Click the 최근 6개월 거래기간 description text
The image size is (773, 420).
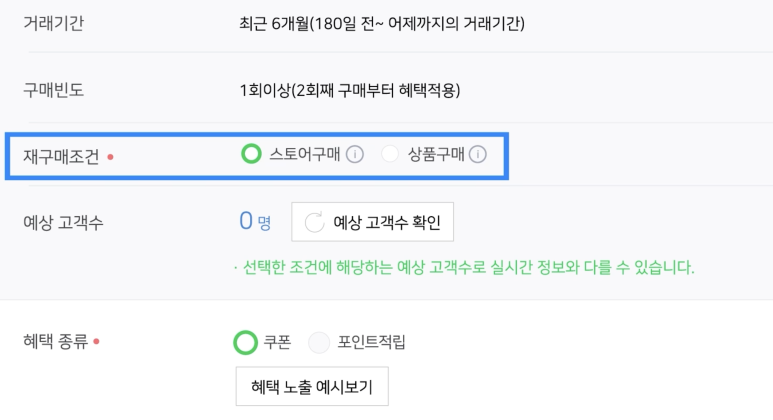382,23
